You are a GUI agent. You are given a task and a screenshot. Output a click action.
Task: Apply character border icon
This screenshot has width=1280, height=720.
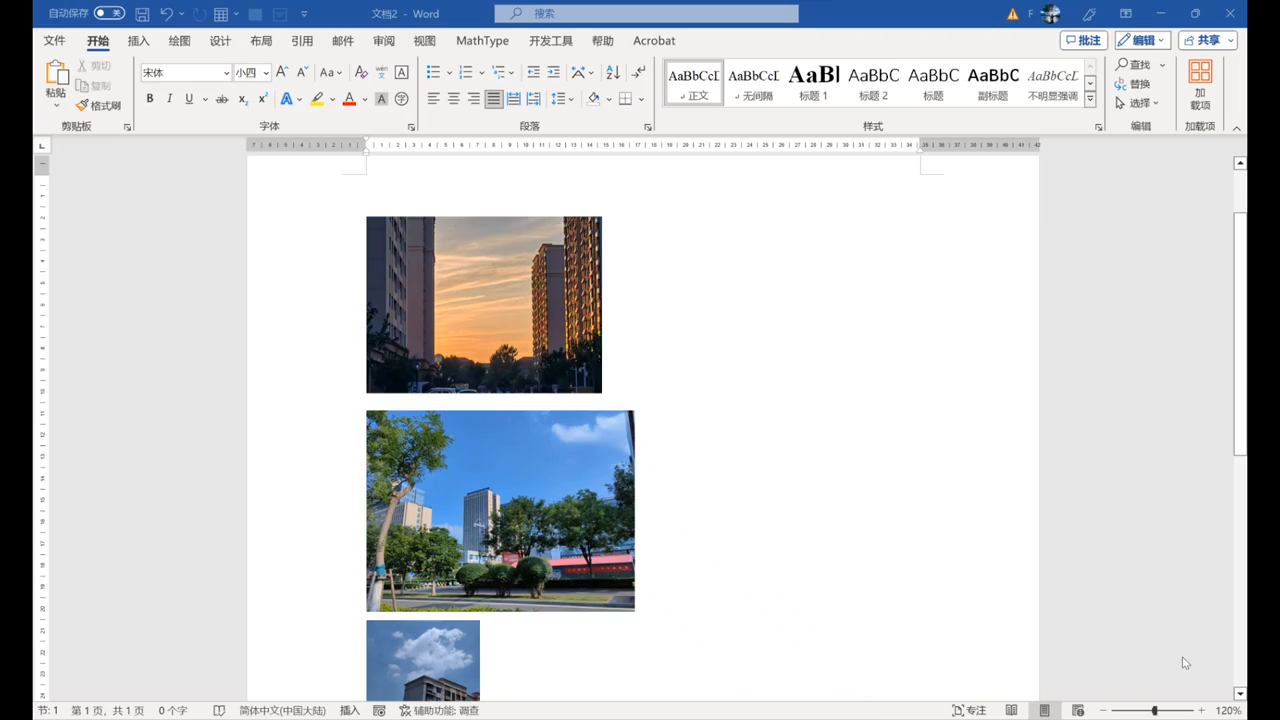(x=401, y=72)
